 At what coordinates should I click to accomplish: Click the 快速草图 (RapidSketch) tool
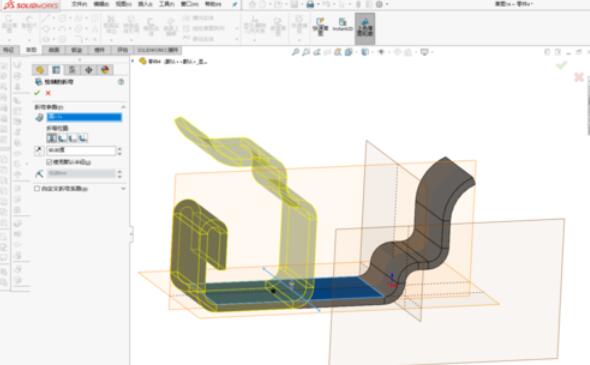(321, 28)
